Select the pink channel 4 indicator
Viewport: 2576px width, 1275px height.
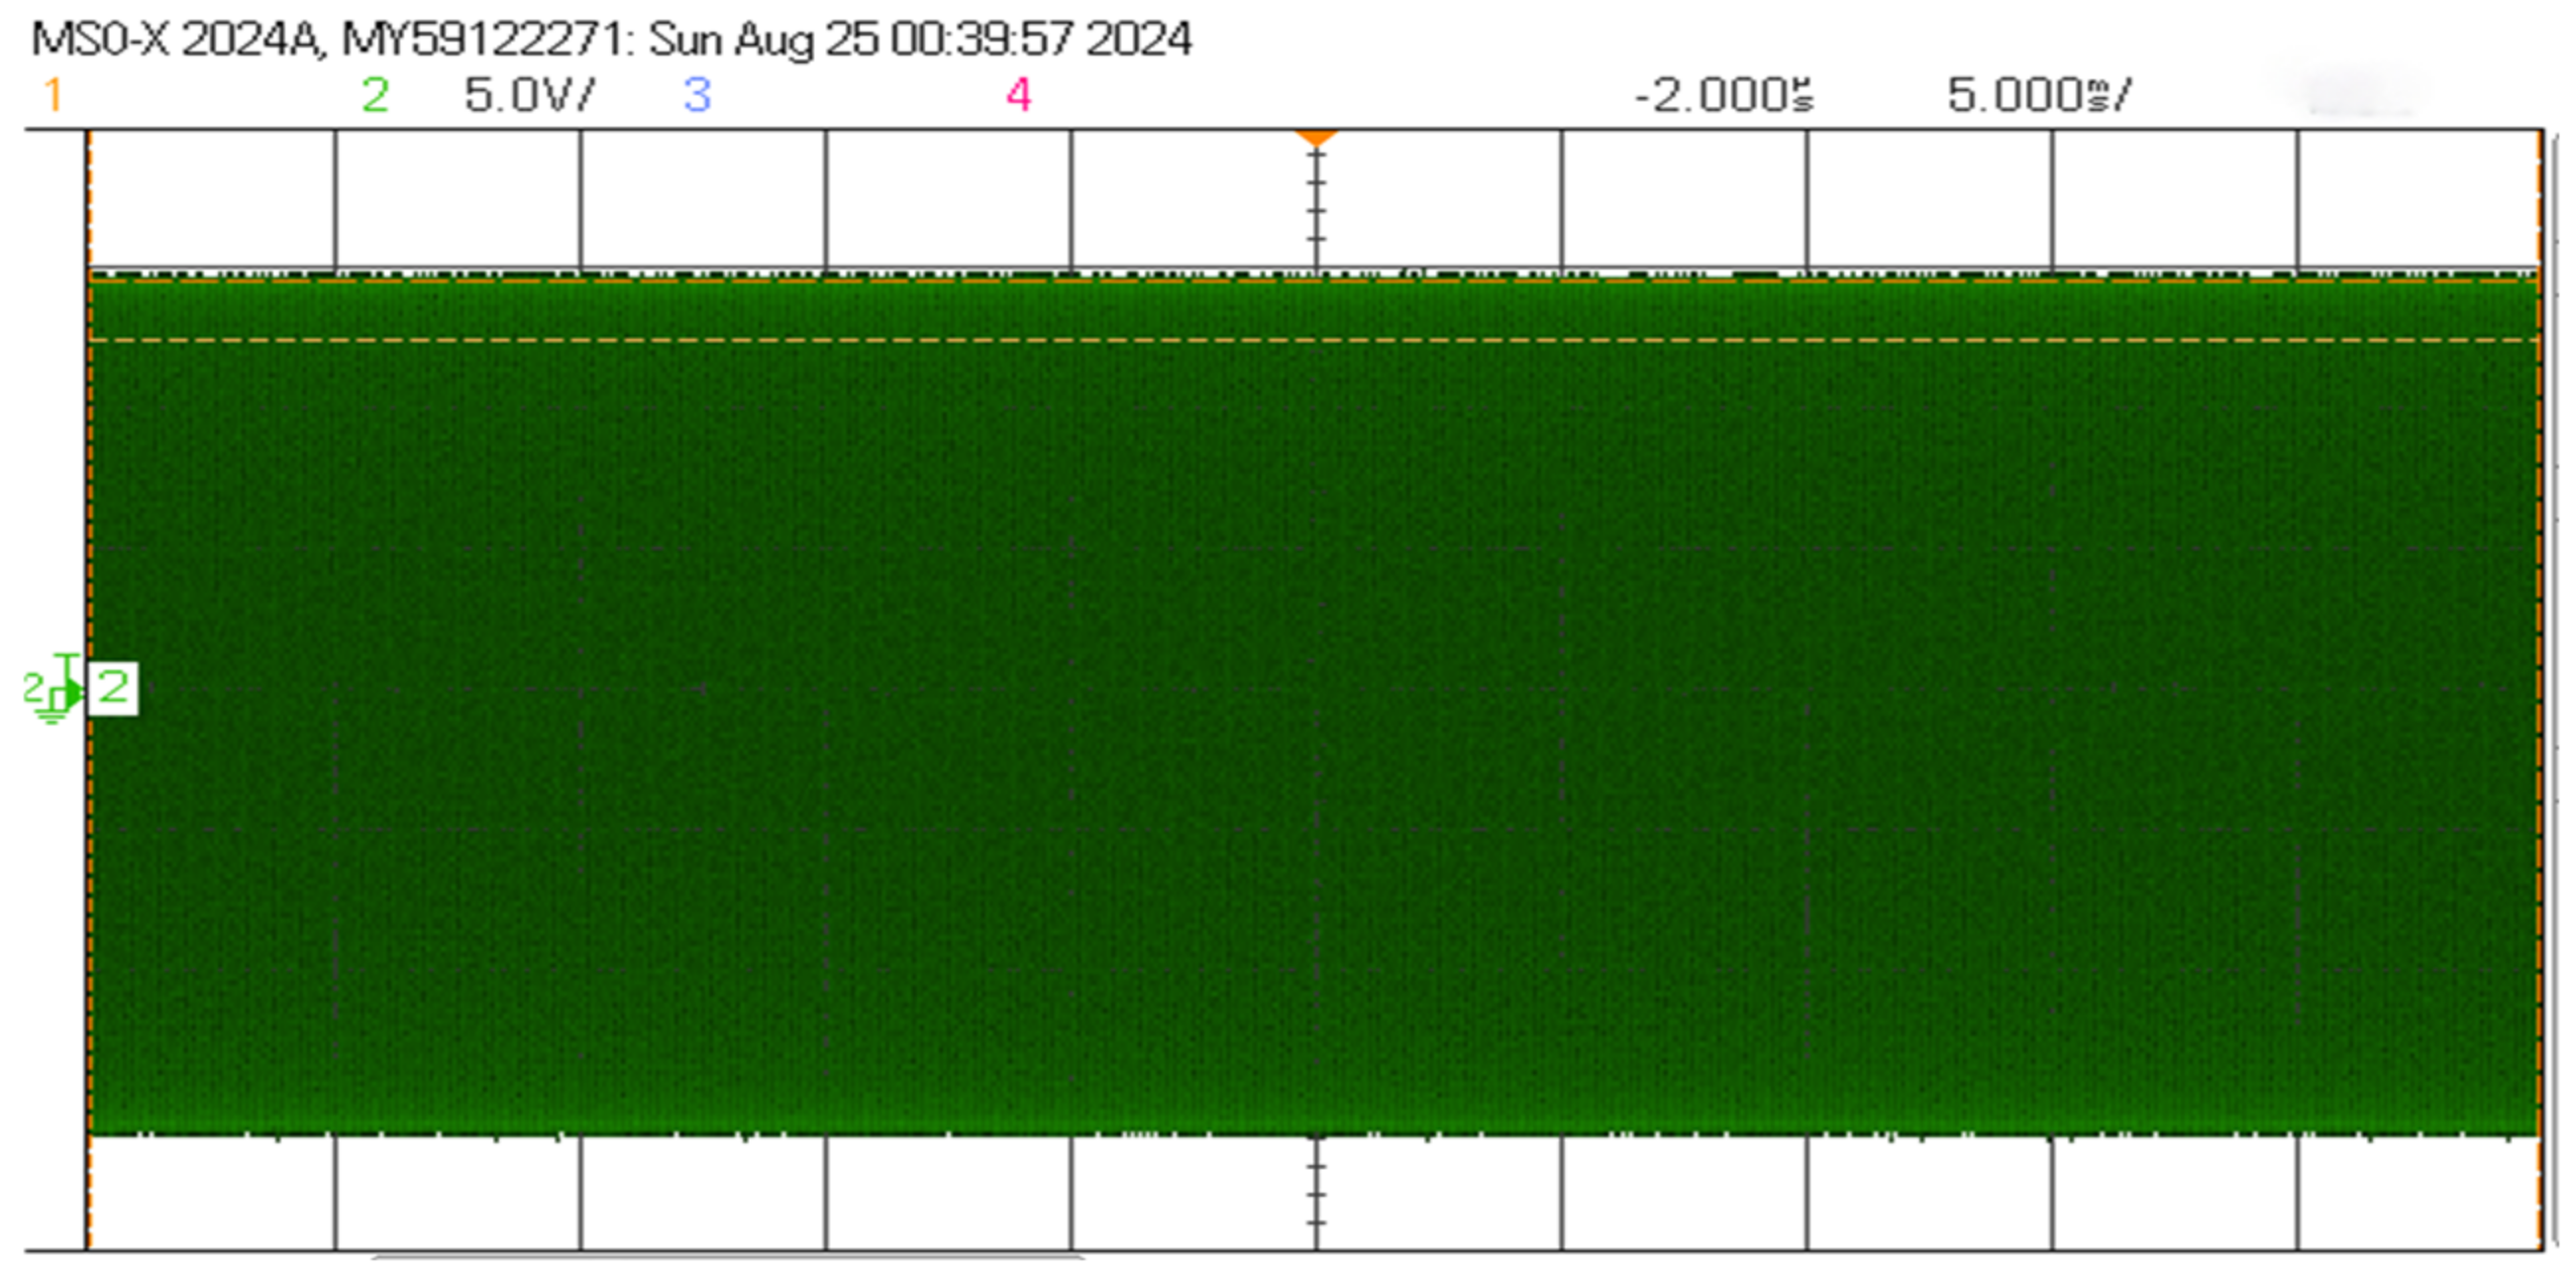pyautogui.click(x=1018, y=96)
